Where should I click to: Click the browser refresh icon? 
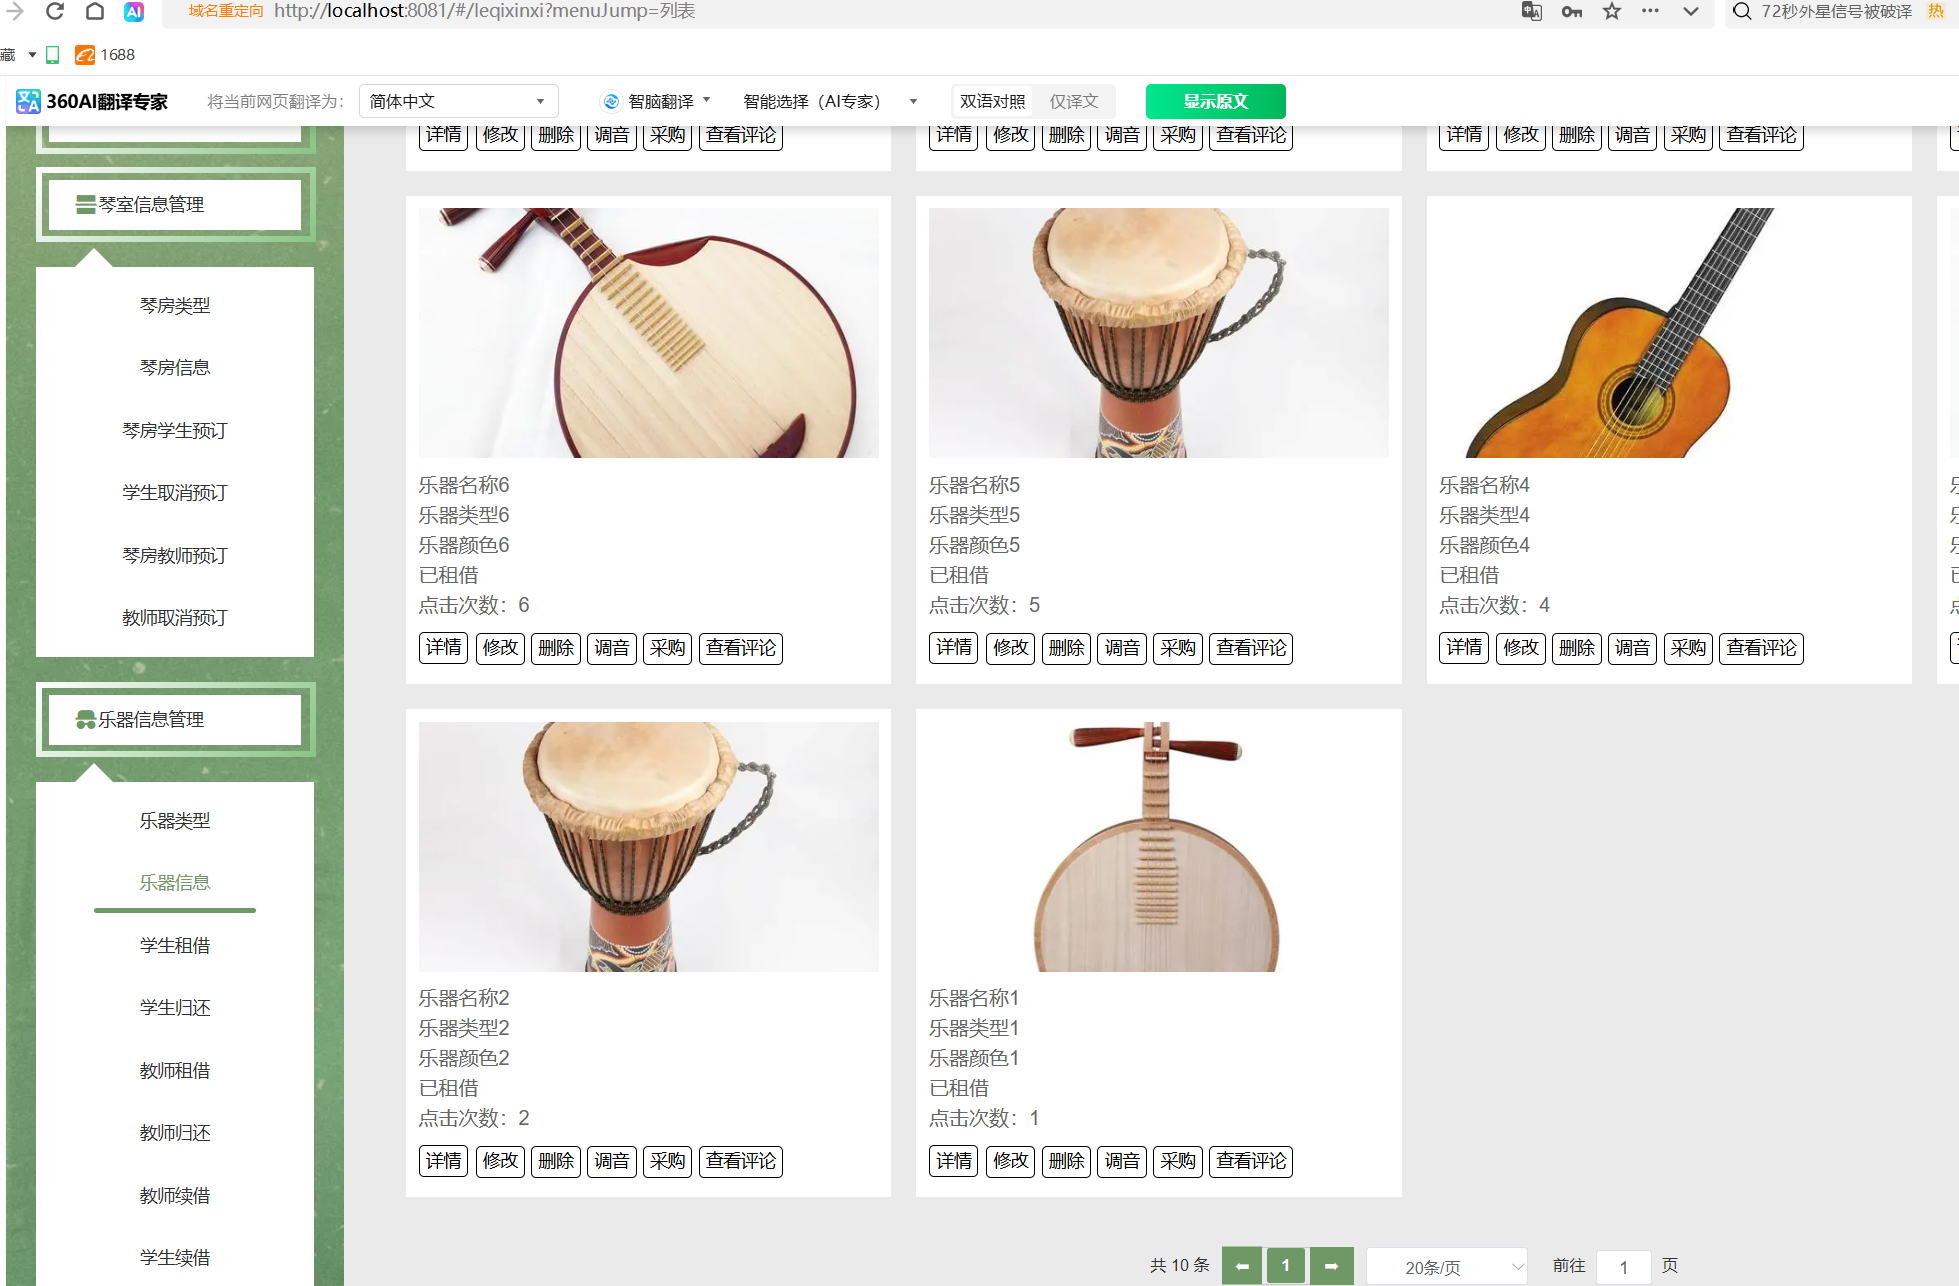(55, 12)
